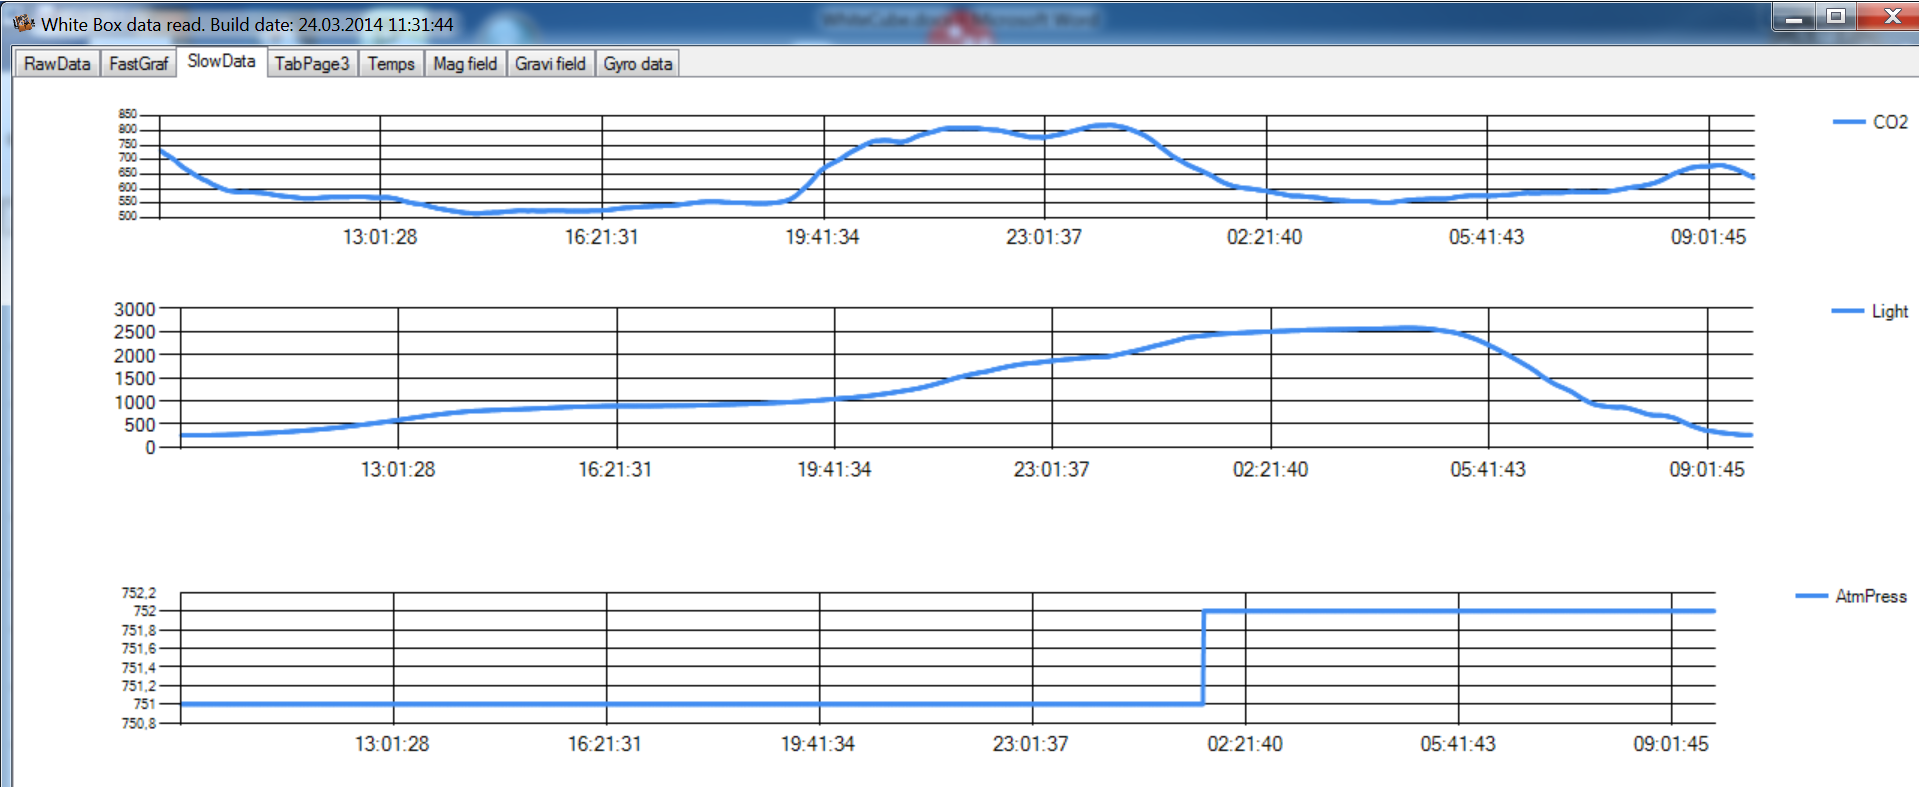This screenshot has height=787, width=1919.
Task: Click the Light legend entry
Action: point(1870,311)
